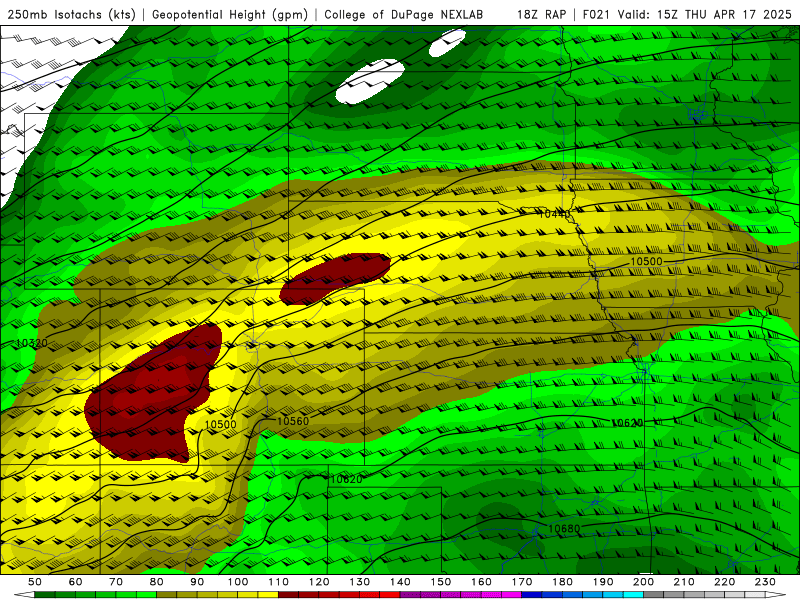Click the 10680 height contour label

click(564, 529)
